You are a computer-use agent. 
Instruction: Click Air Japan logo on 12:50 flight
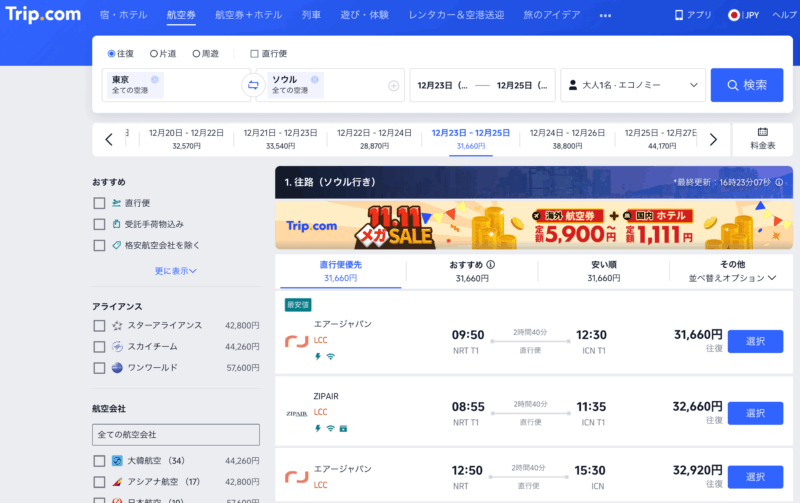point(296,477)
